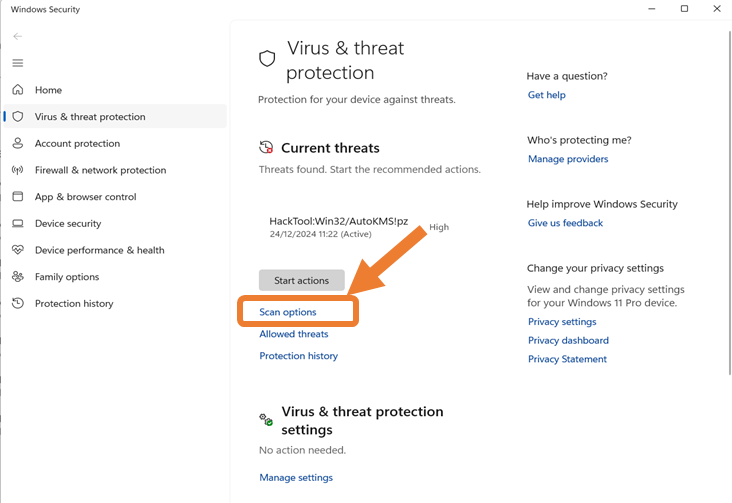Select Virus & threat protection in sidebar
The width and height of the screenshot is (732, 503).
pyautogui.click(x=90, y=117)
